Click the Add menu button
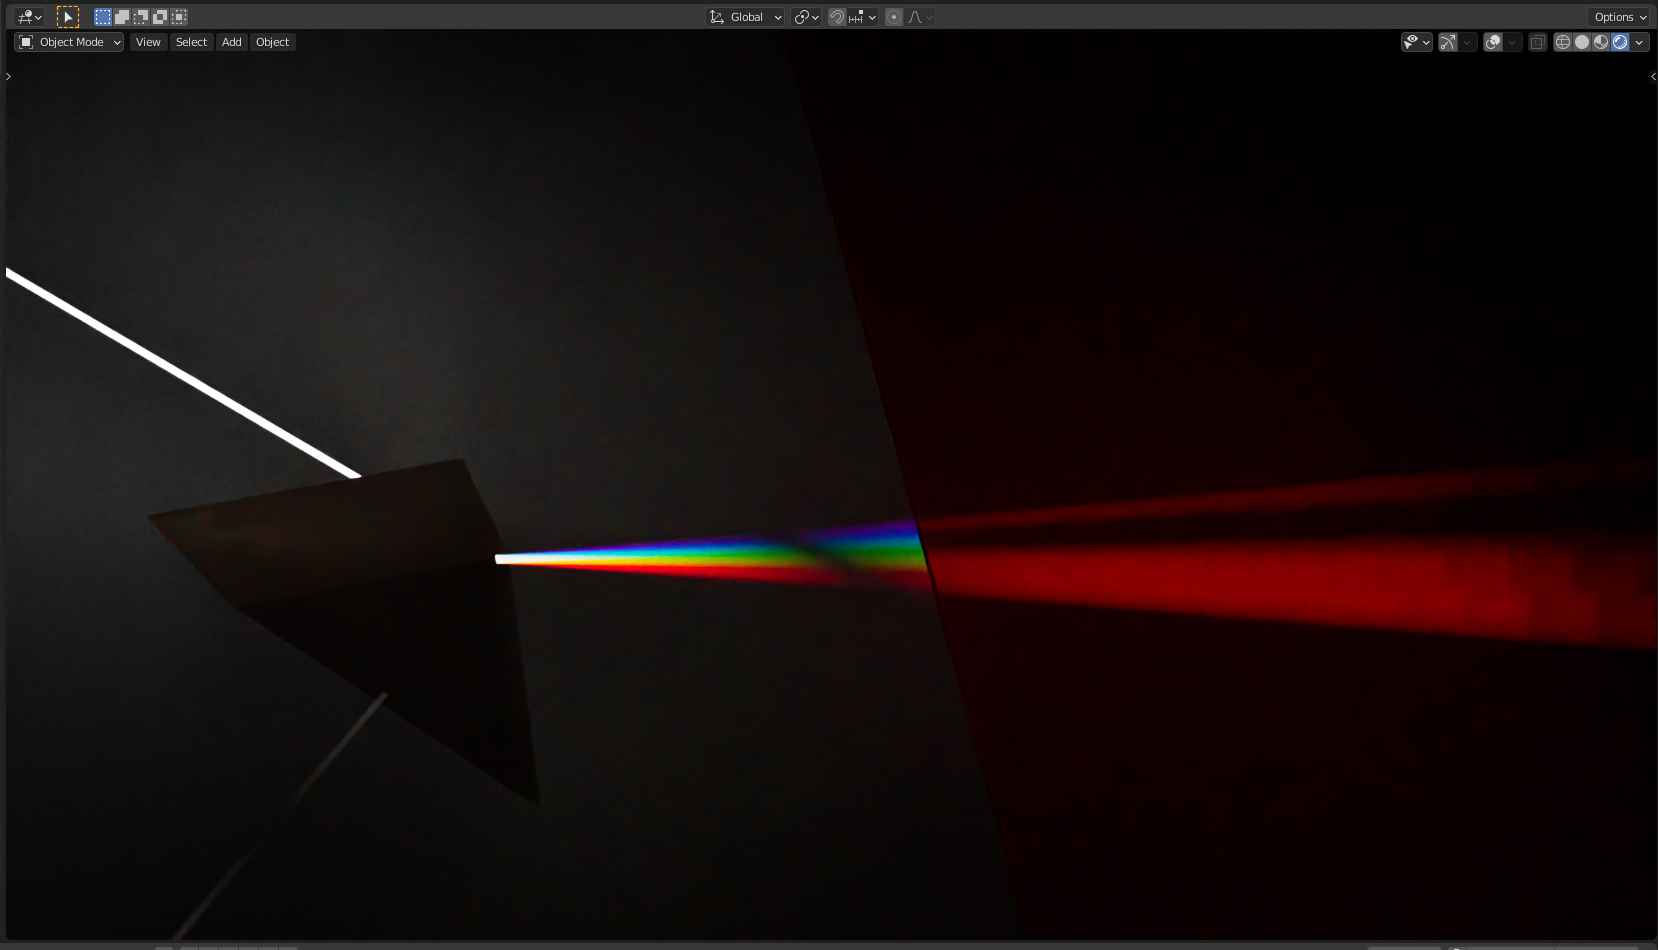1658x950 pixels. [x=232, y=42]
